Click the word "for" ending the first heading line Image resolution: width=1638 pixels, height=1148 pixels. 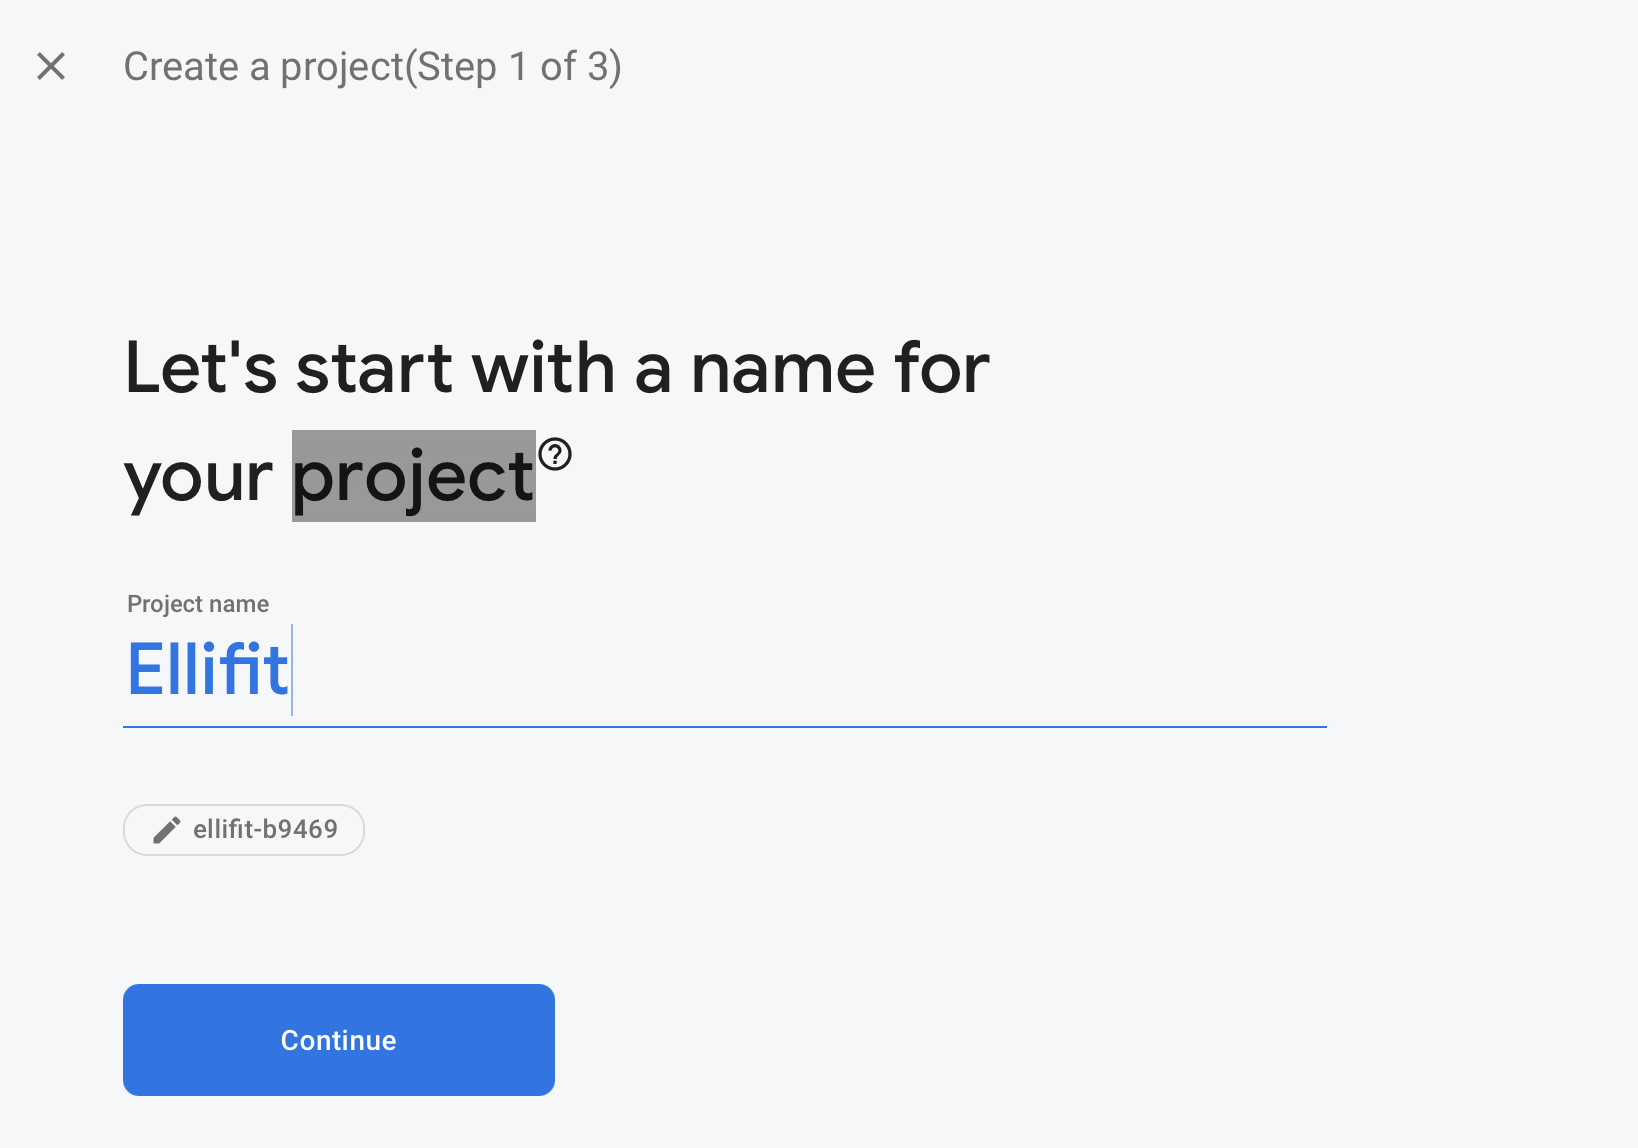pos(943,368)
